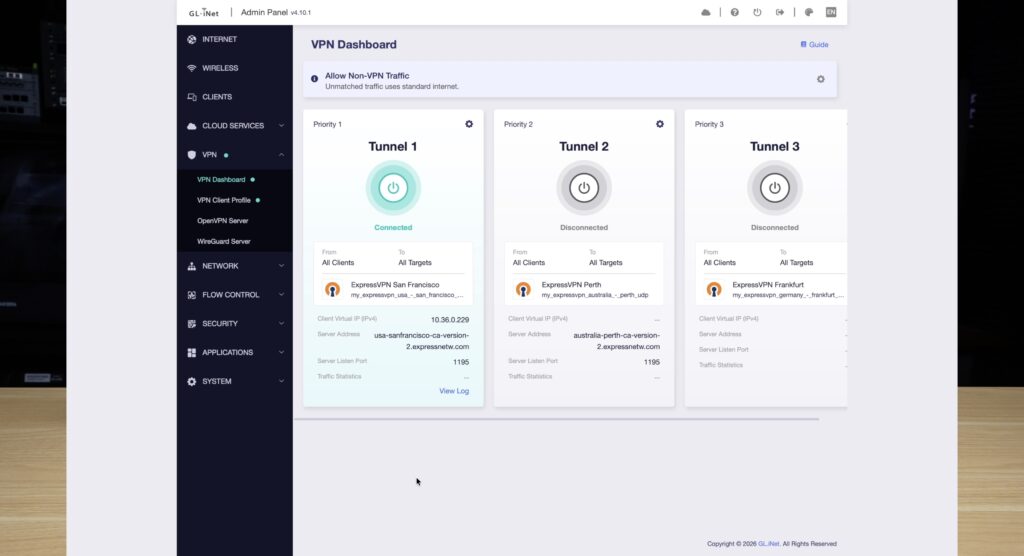Screen dimensions: 1024x556
Task: Click the info icon beside Allow Non-VPN Traffic
Action: 315,79
